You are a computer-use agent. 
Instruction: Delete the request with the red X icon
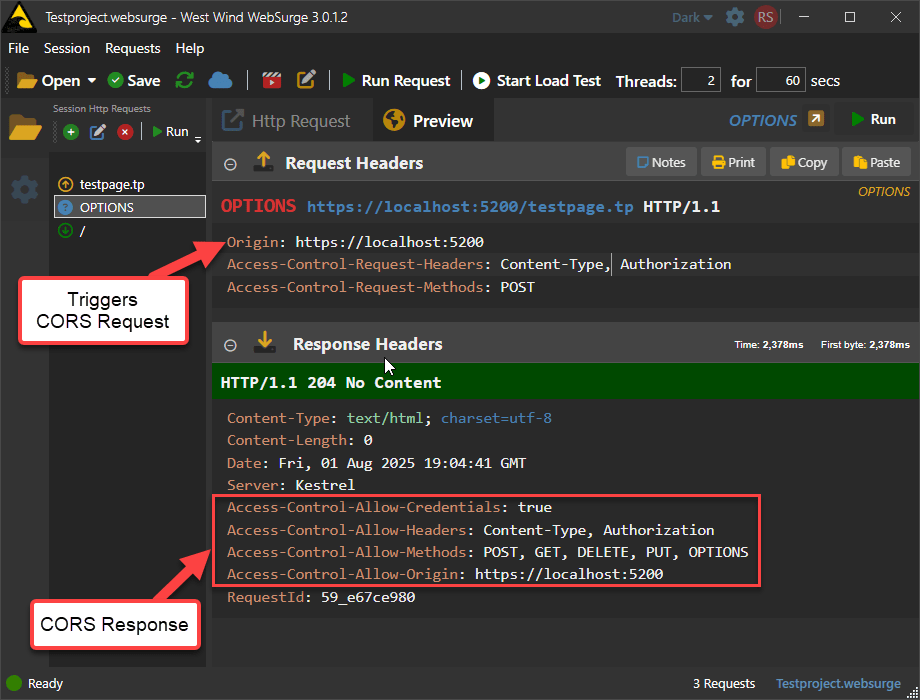125,132
